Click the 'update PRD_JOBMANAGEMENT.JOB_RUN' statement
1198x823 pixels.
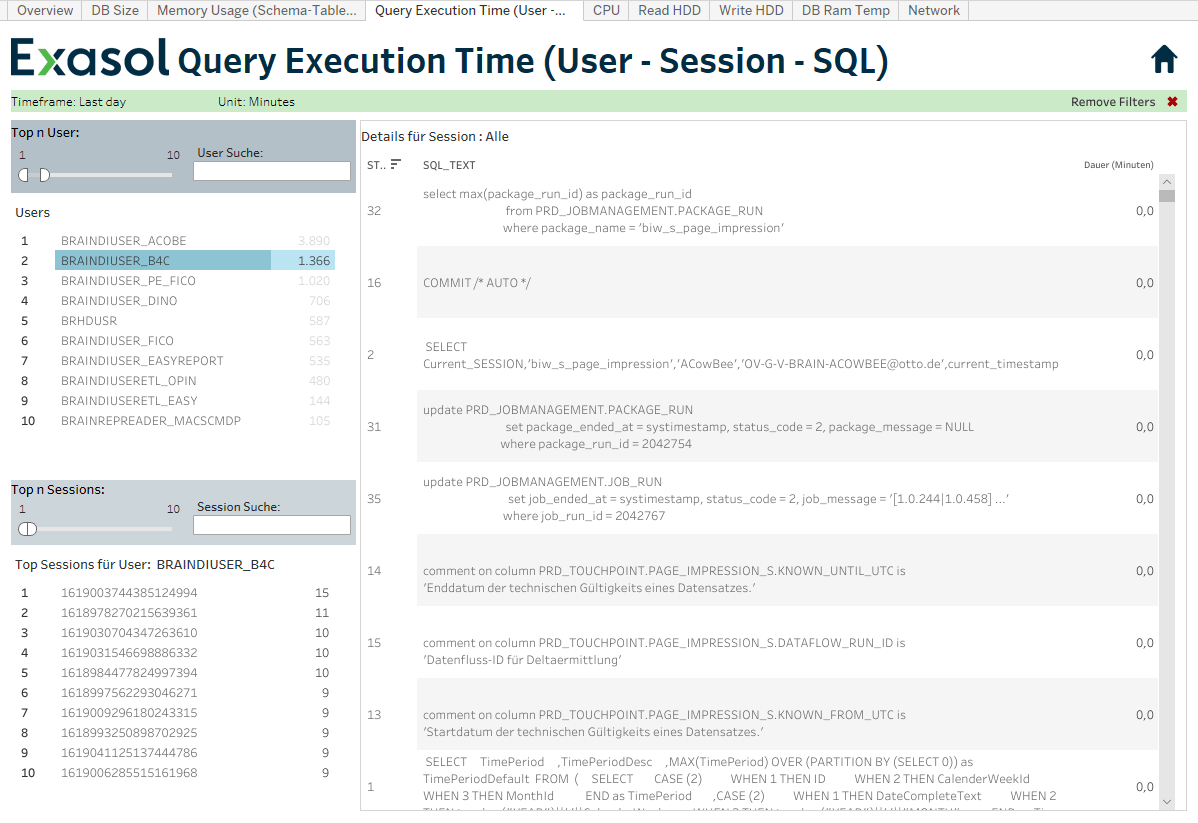pyautogui.click(x=716, y=499)
